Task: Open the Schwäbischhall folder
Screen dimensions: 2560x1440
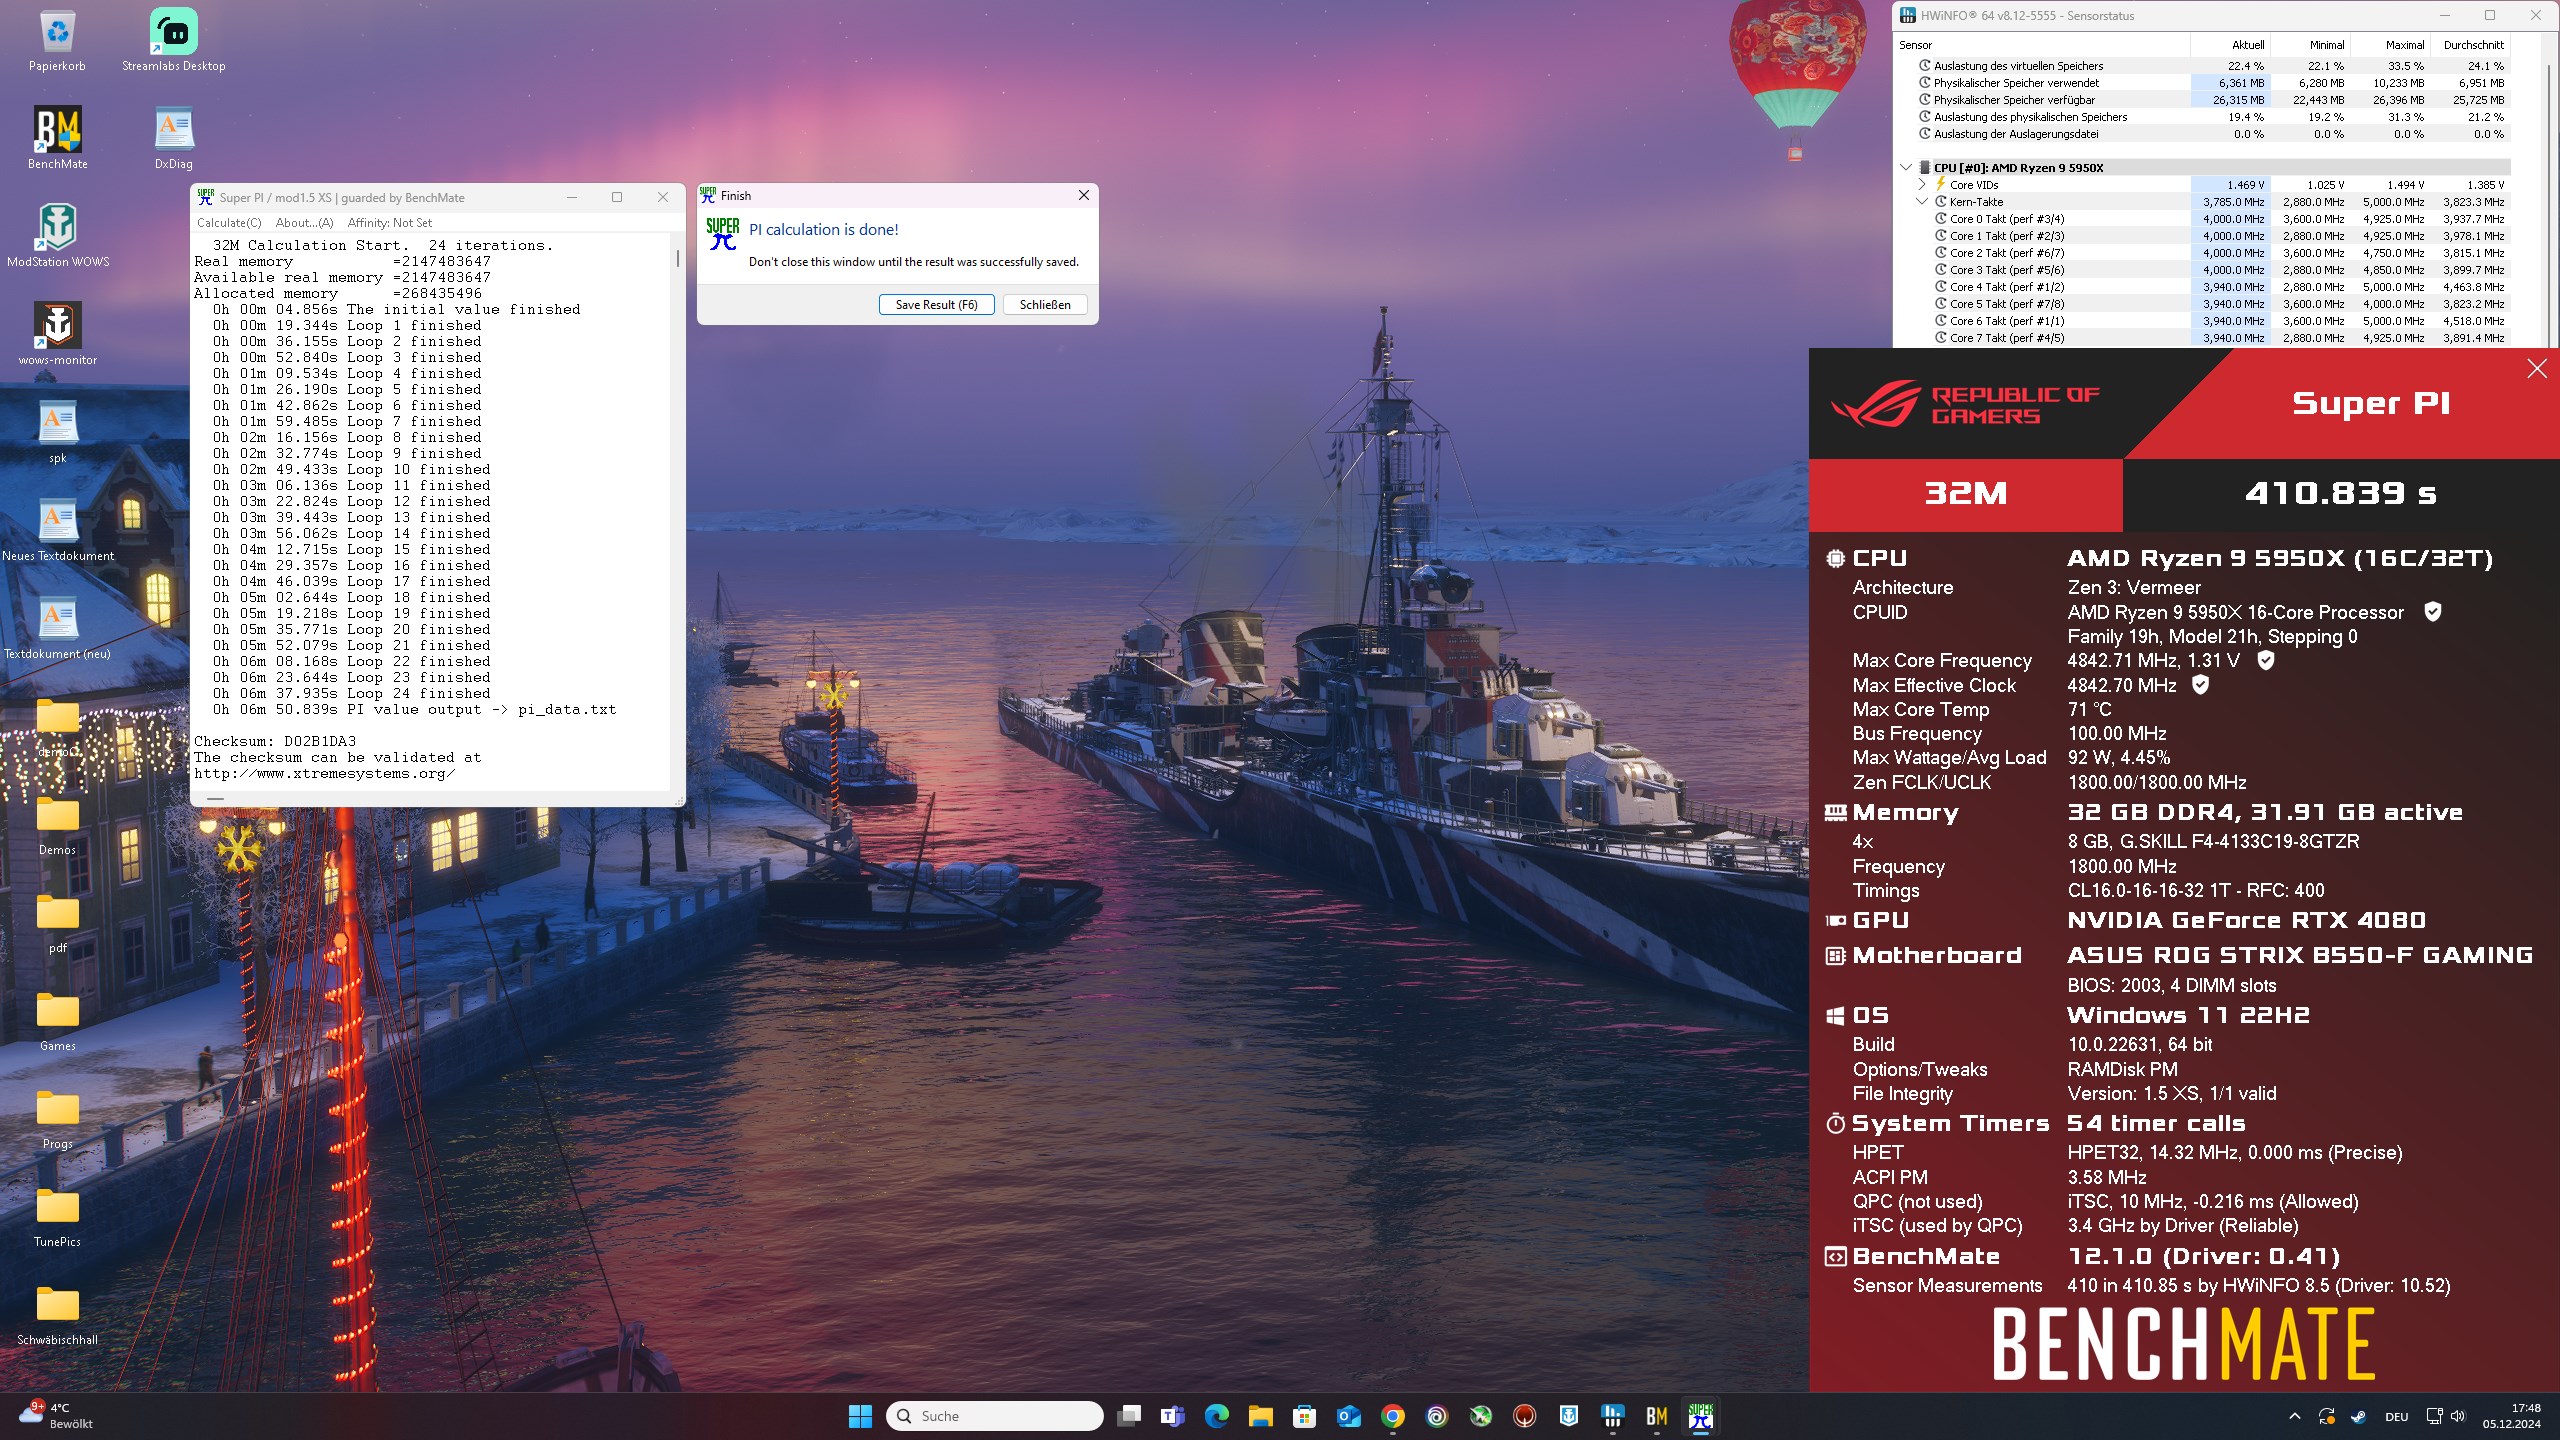Action: 57,1314
